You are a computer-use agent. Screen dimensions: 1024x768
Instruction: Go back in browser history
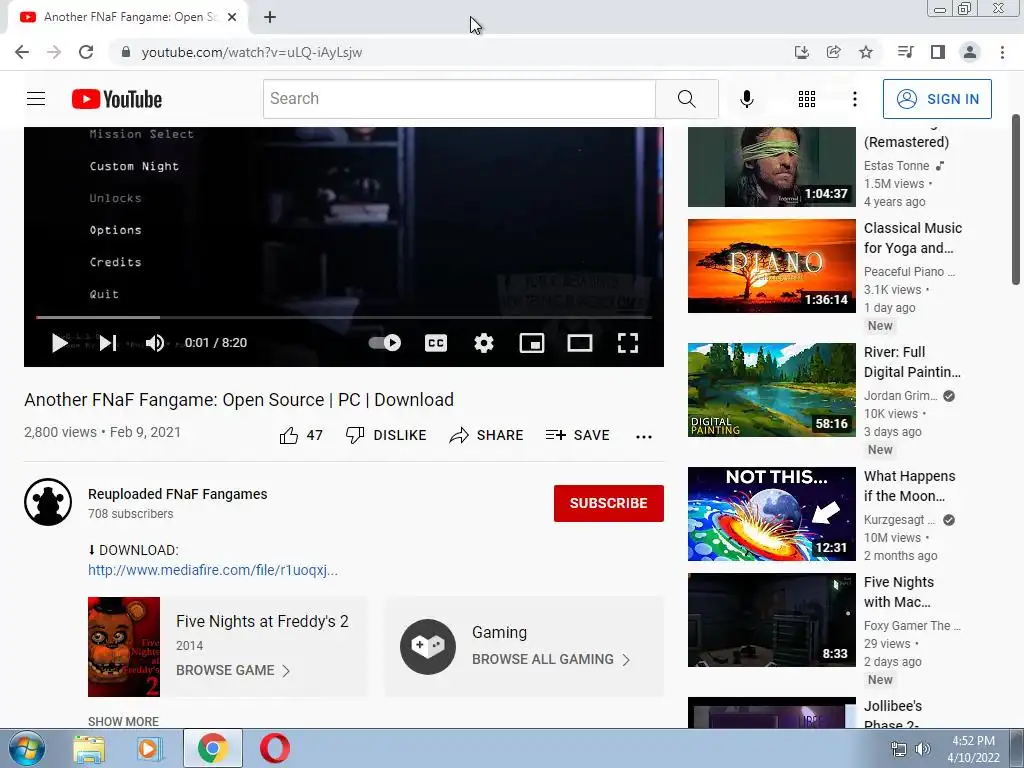coord(22,52)
